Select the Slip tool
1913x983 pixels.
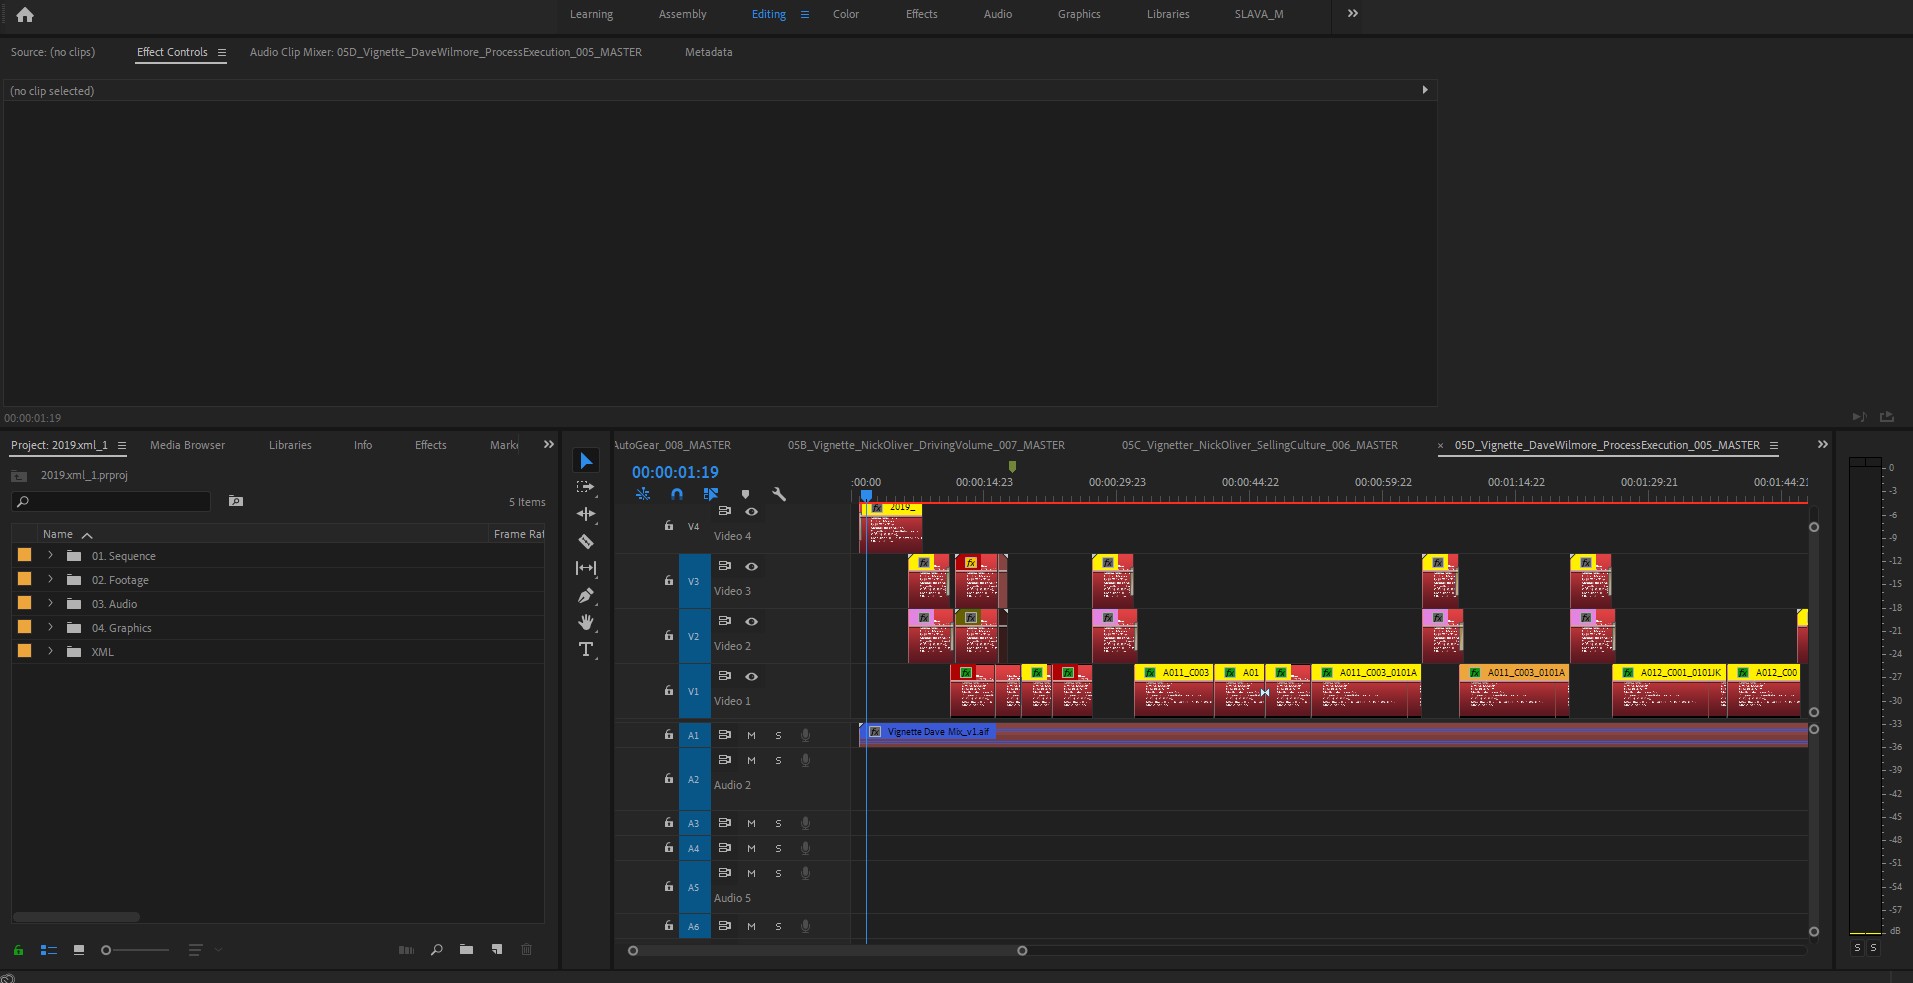click(586, 568)
